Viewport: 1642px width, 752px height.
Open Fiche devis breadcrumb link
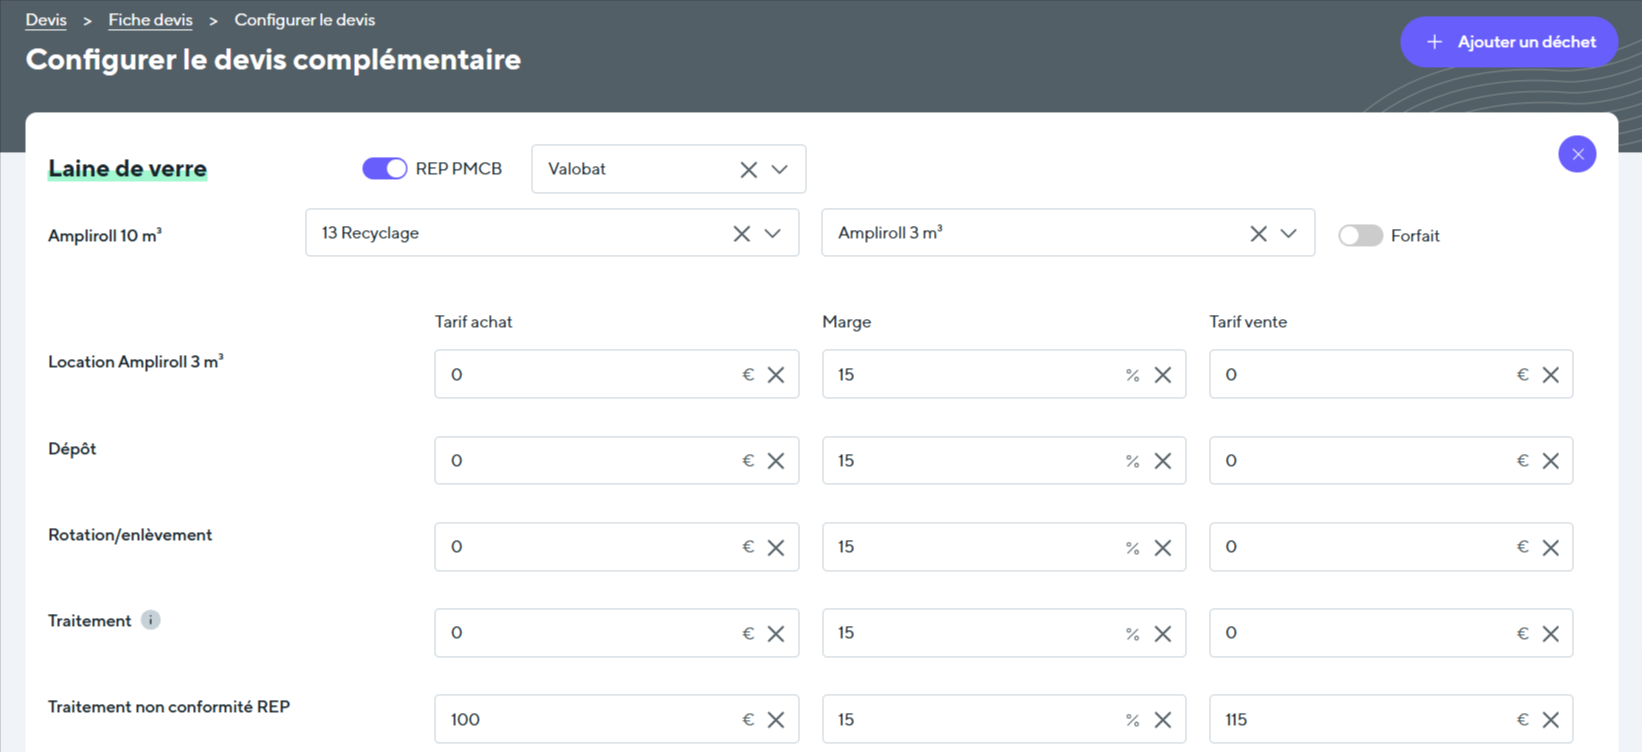pos(150,20)
